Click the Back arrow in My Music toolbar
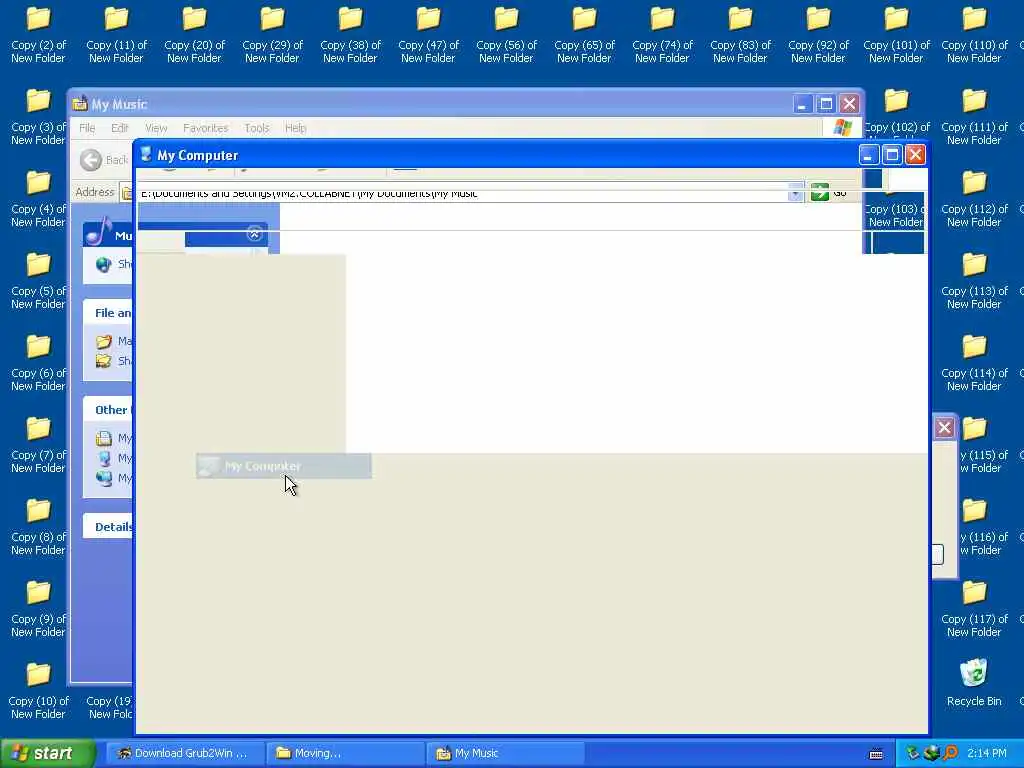Image resolution: width=1024 pixels, height=768 pixels. (x=91, y=160)
